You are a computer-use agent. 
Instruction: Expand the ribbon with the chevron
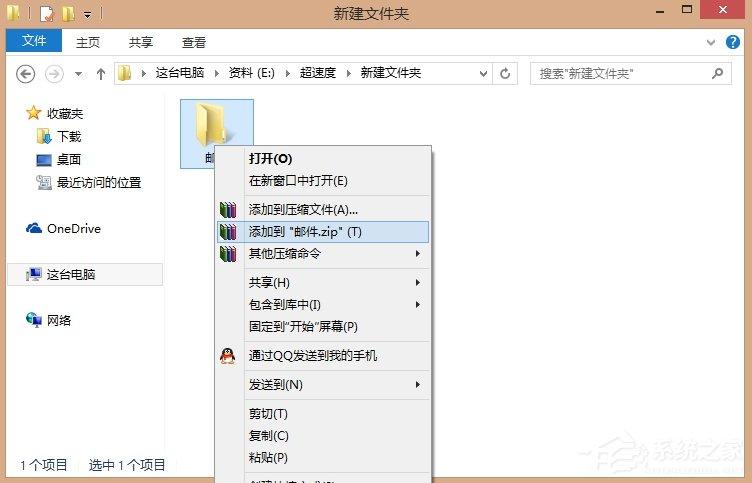[x=711, y=43]
